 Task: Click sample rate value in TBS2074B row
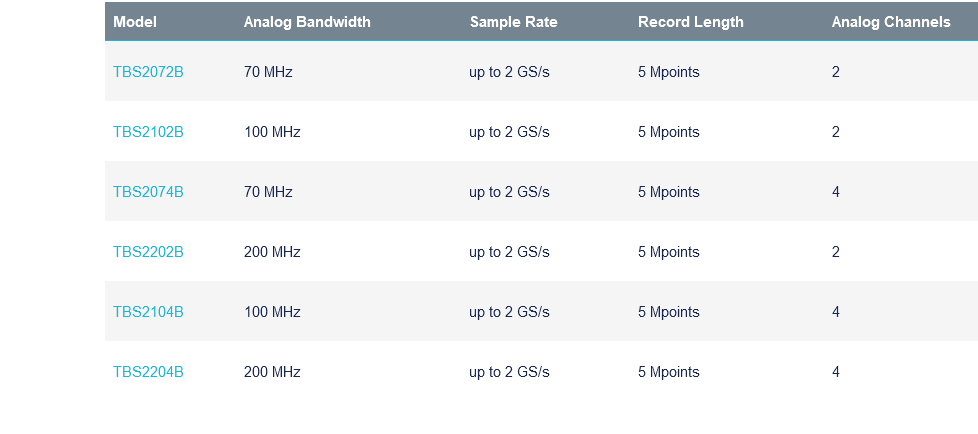click(x=510, y=191)
